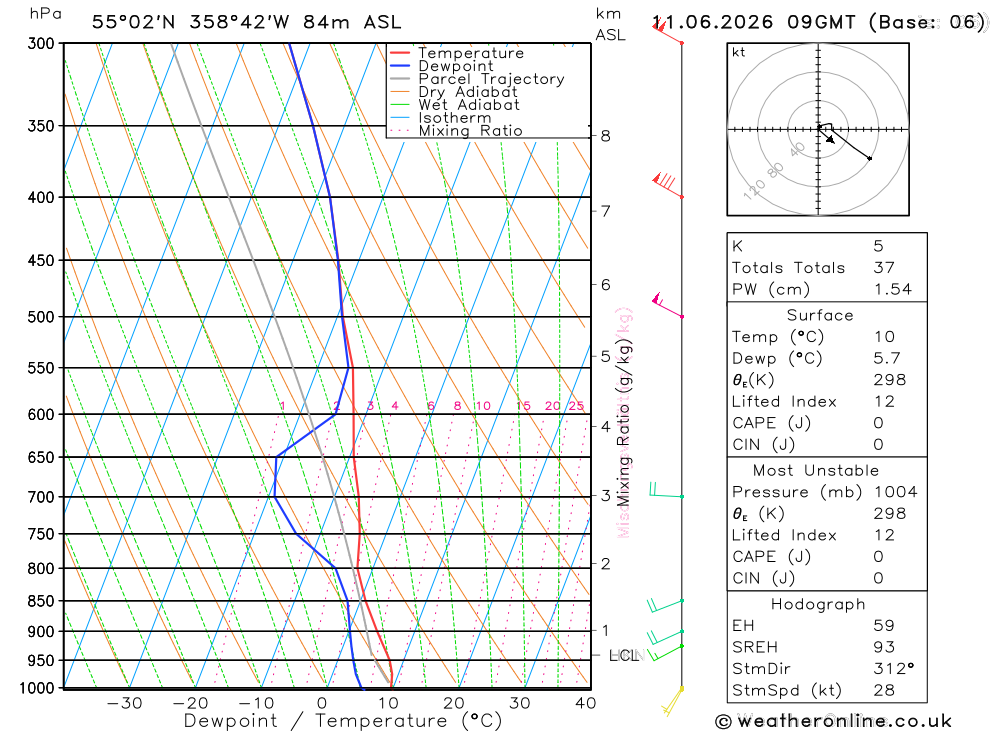Click the wind barb at 300 hPa level
Image resolution: width=1000 pixels, height=733 pixels.
click(666, 32)
